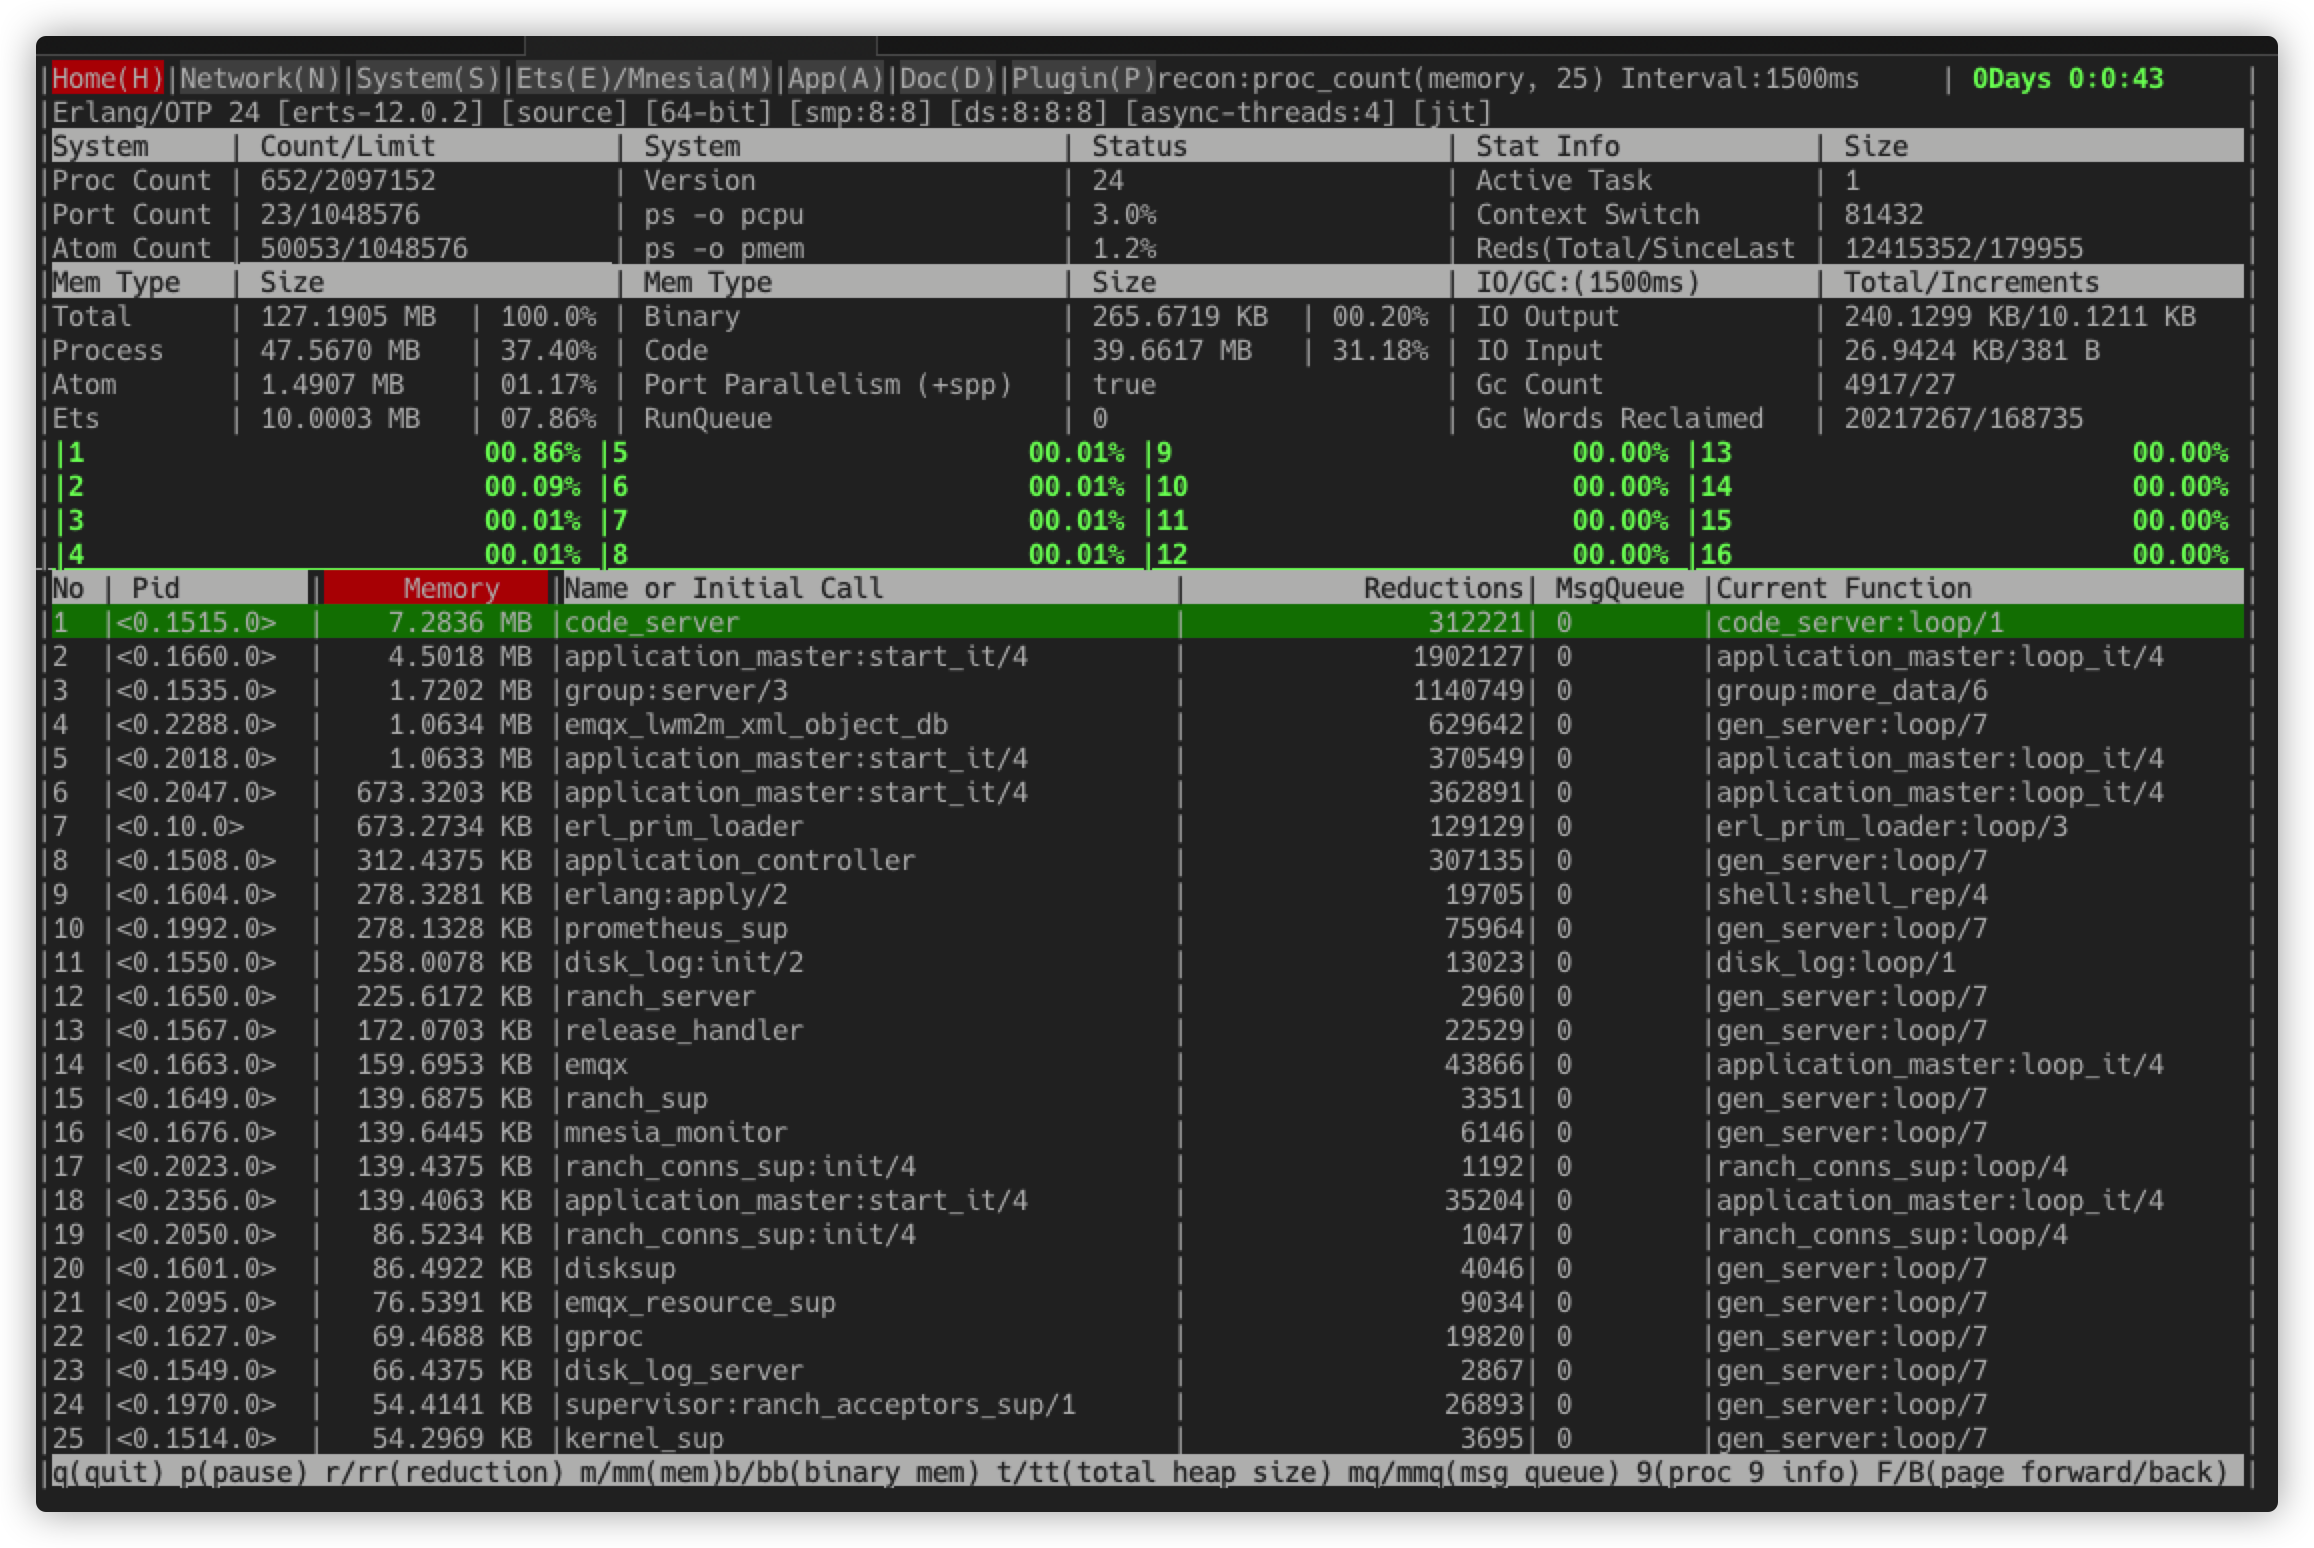Click the Context Switch value 81432
This screenshot has width=2314, height=1548.
tap(1883, 214)
